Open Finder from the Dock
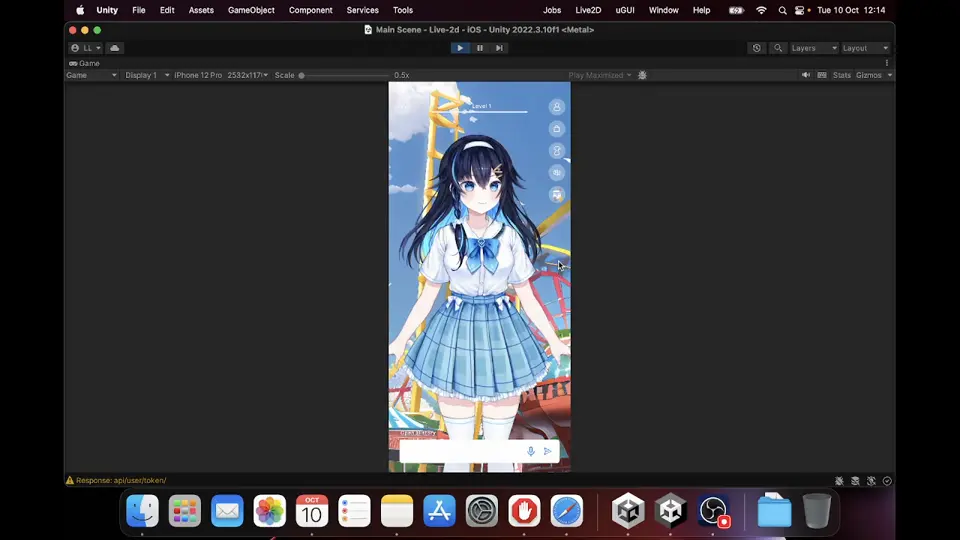Viewport: 960px width, 540px height. click(x=142, y=511)
